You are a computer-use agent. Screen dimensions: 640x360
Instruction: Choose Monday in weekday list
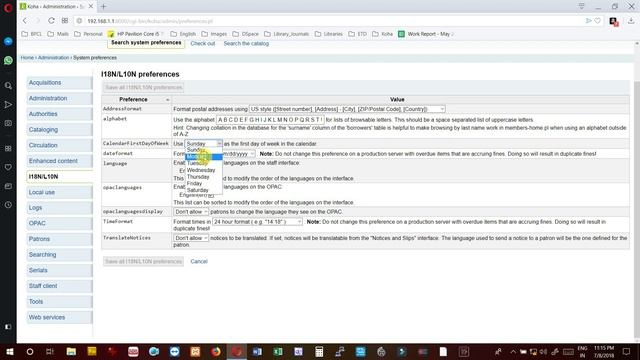pos(204,157)
